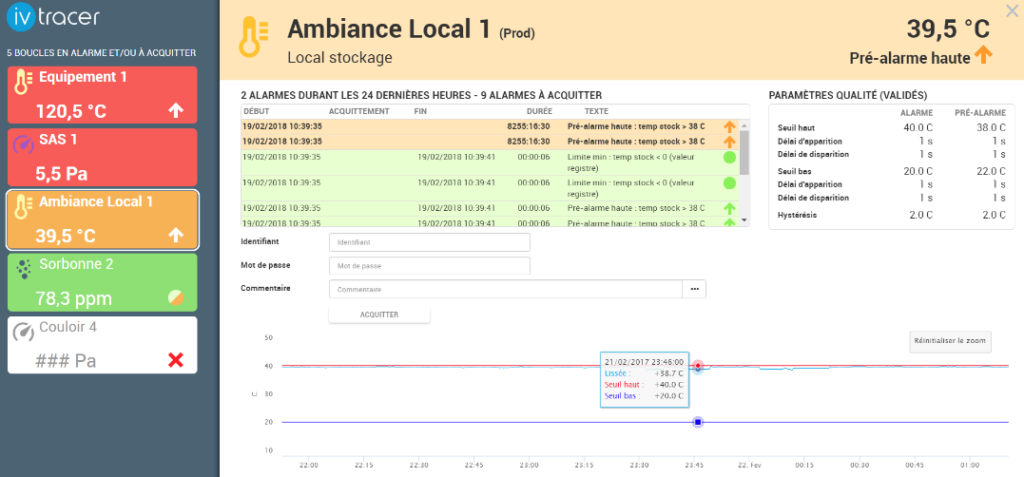Click the TEXTE column header
1024x477 pixels.
click(x=596, y=111)
